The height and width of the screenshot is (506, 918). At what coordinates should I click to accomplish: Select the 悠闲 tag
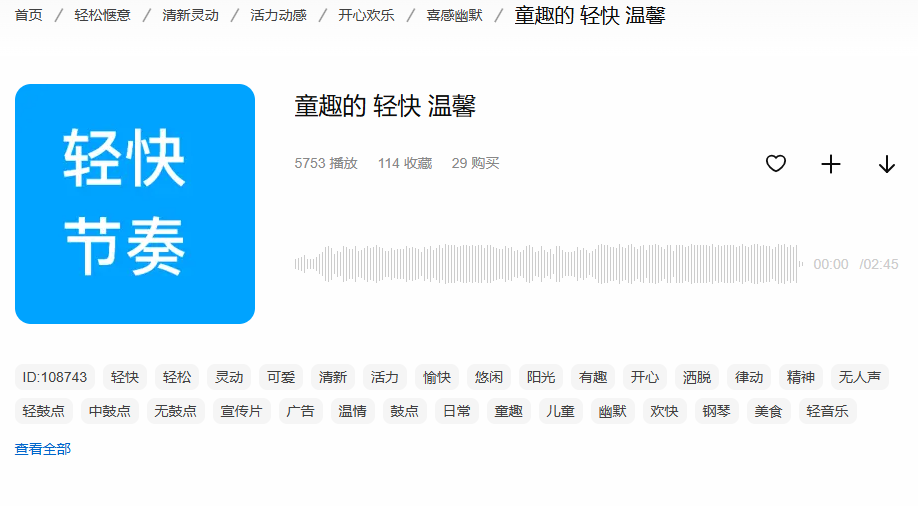(x=489, y=377)
